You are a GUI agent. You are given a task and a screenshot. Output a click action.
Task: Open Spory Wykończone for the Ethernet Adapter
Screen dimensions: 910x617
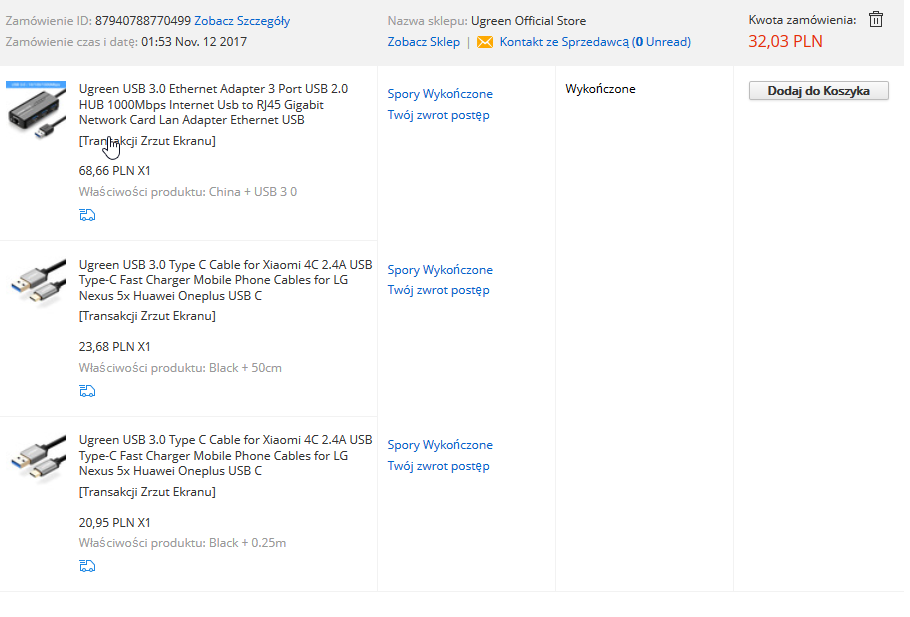click(x=440, y=94)
